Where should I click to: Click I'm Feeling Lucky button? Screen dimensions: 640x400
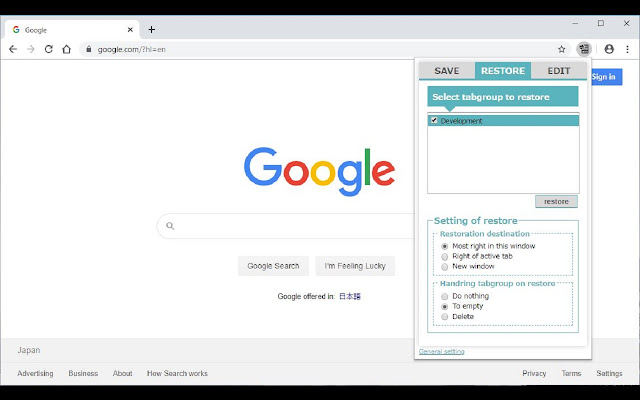355,266
